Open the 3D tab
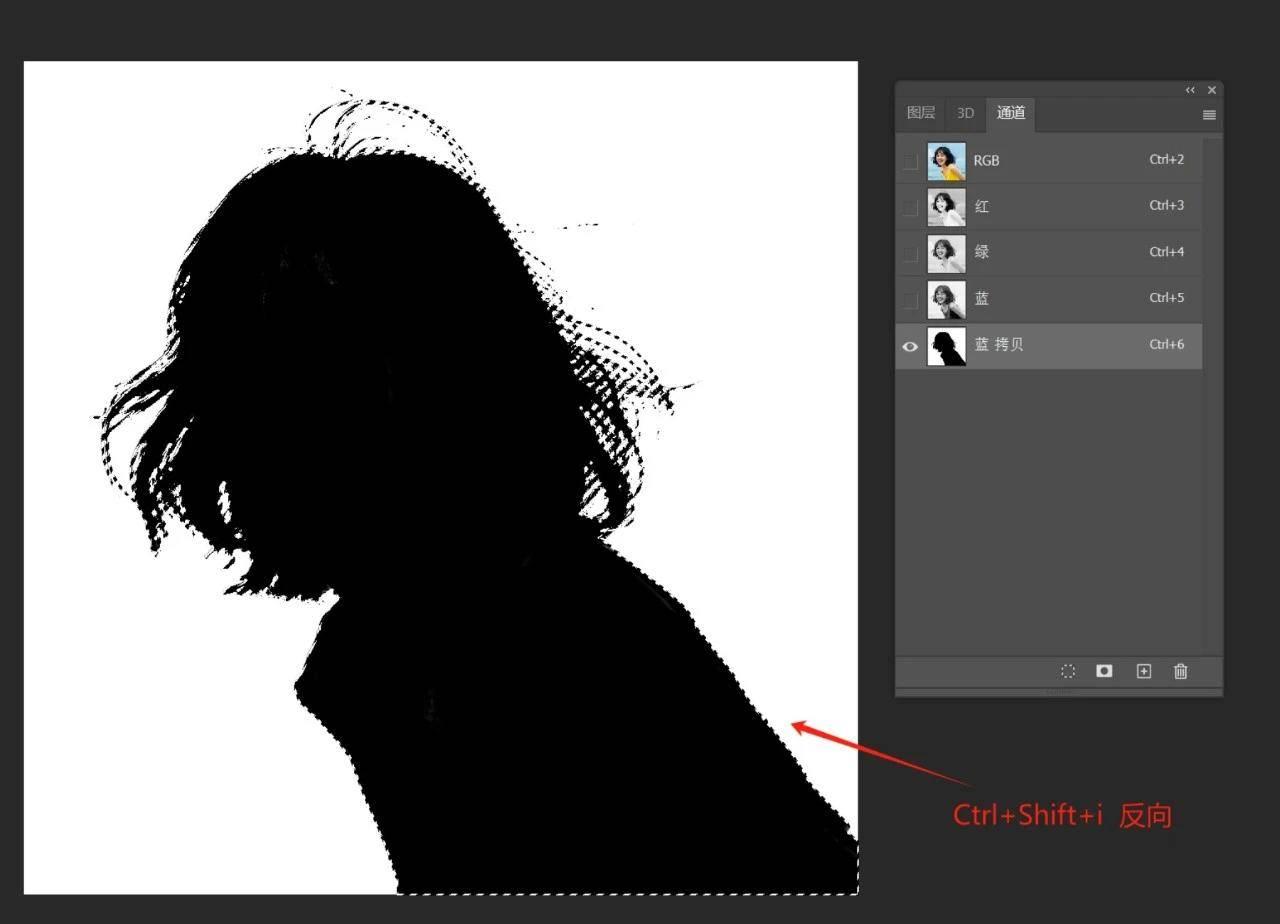 coord(965,113)
